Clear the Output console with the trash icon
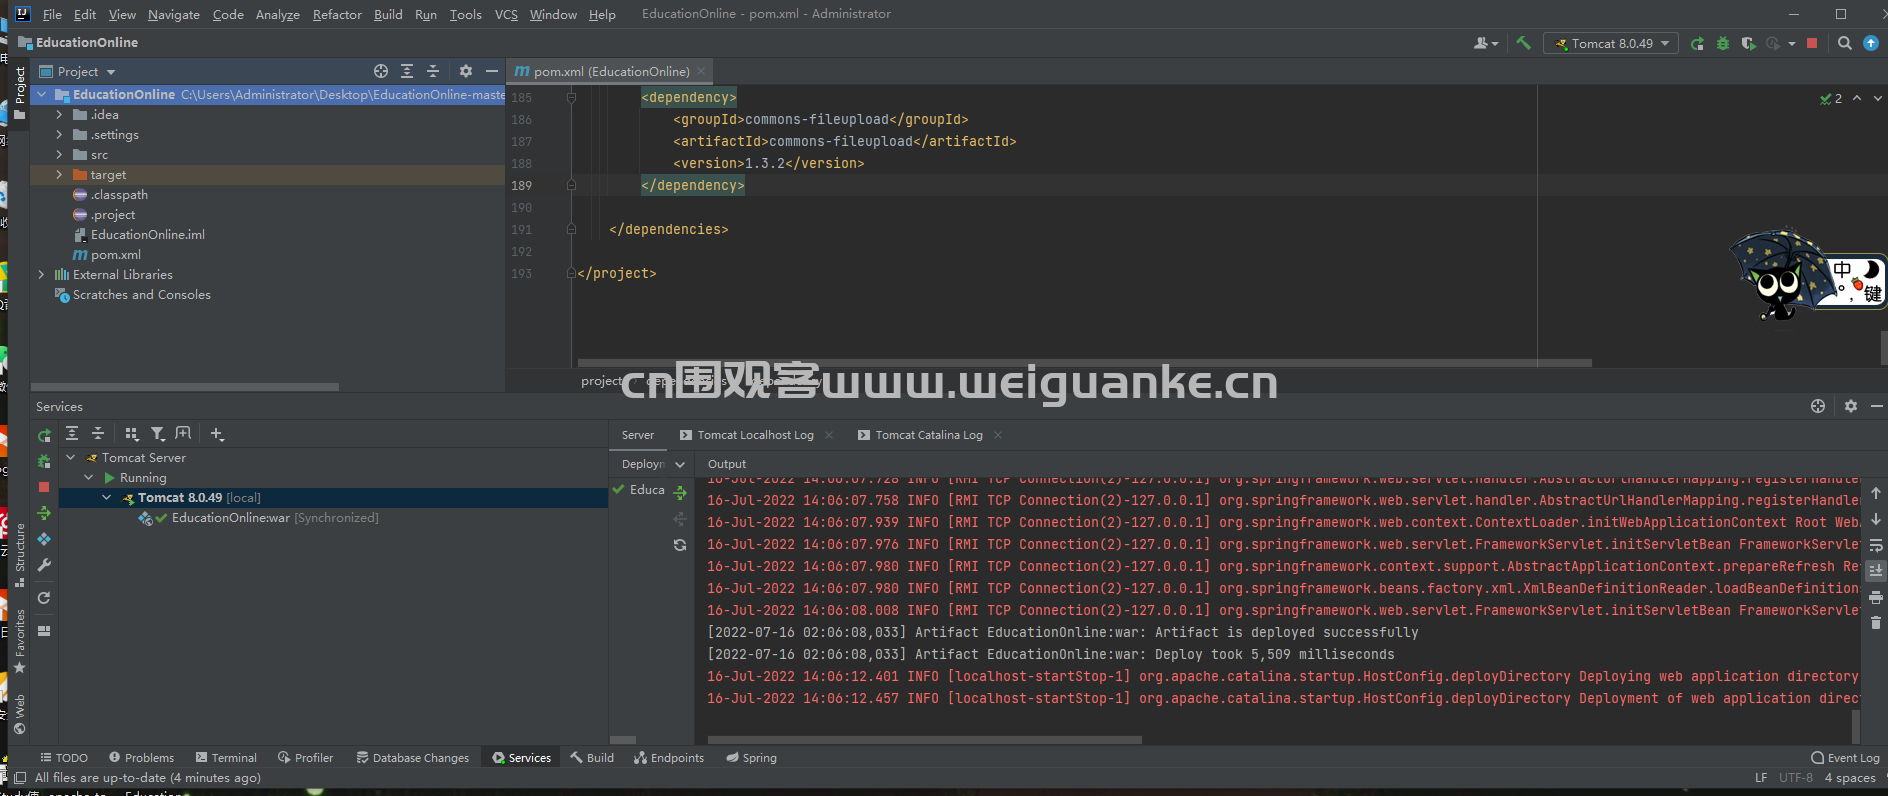This screenshot has width=1888, height=796. coord(1876,622)
